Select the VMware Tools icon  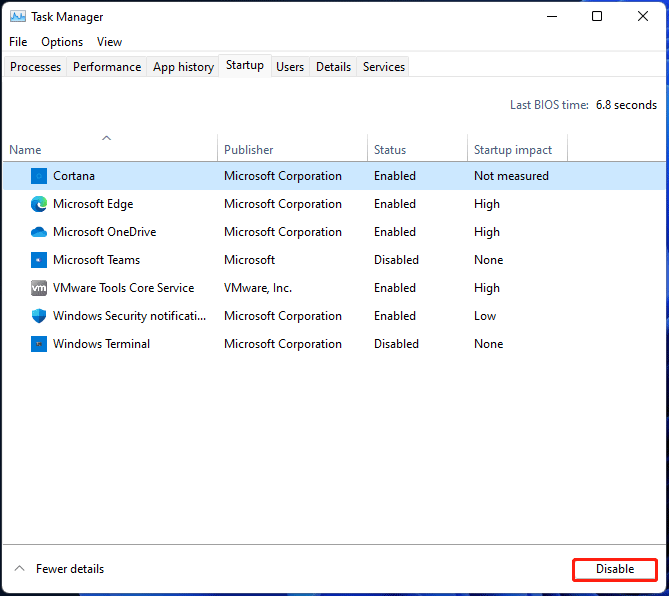coord(39,288)
